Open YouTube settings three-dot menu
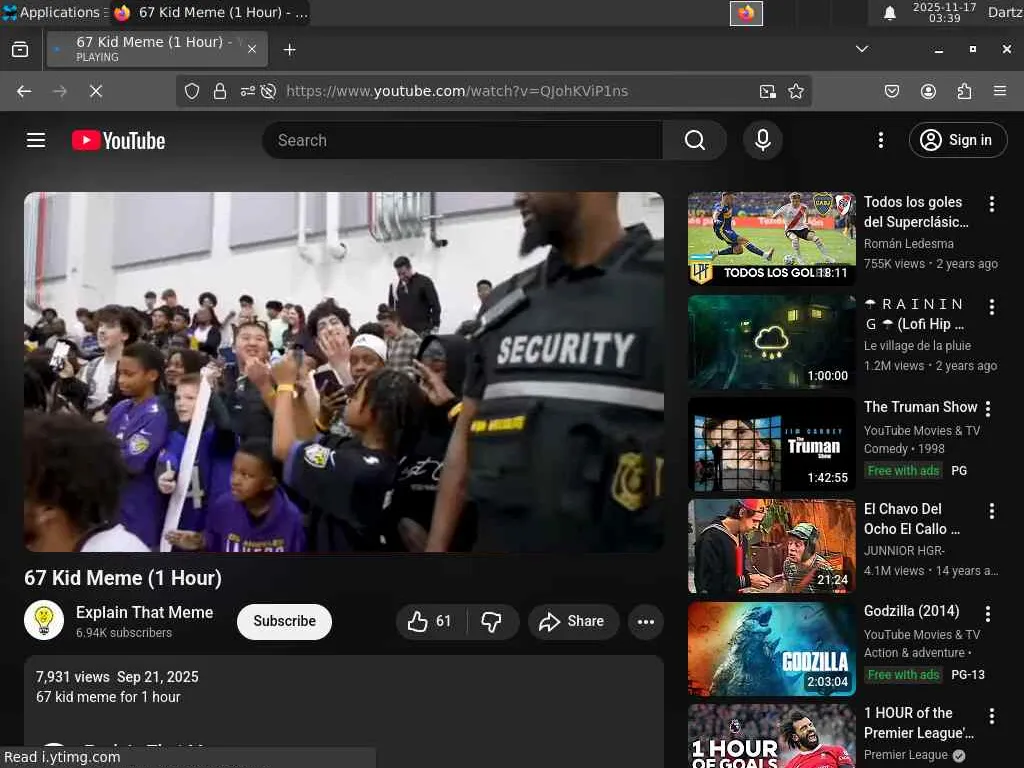Image resolution: width=1024 pixels, height=768 pixels. [880, 140]
